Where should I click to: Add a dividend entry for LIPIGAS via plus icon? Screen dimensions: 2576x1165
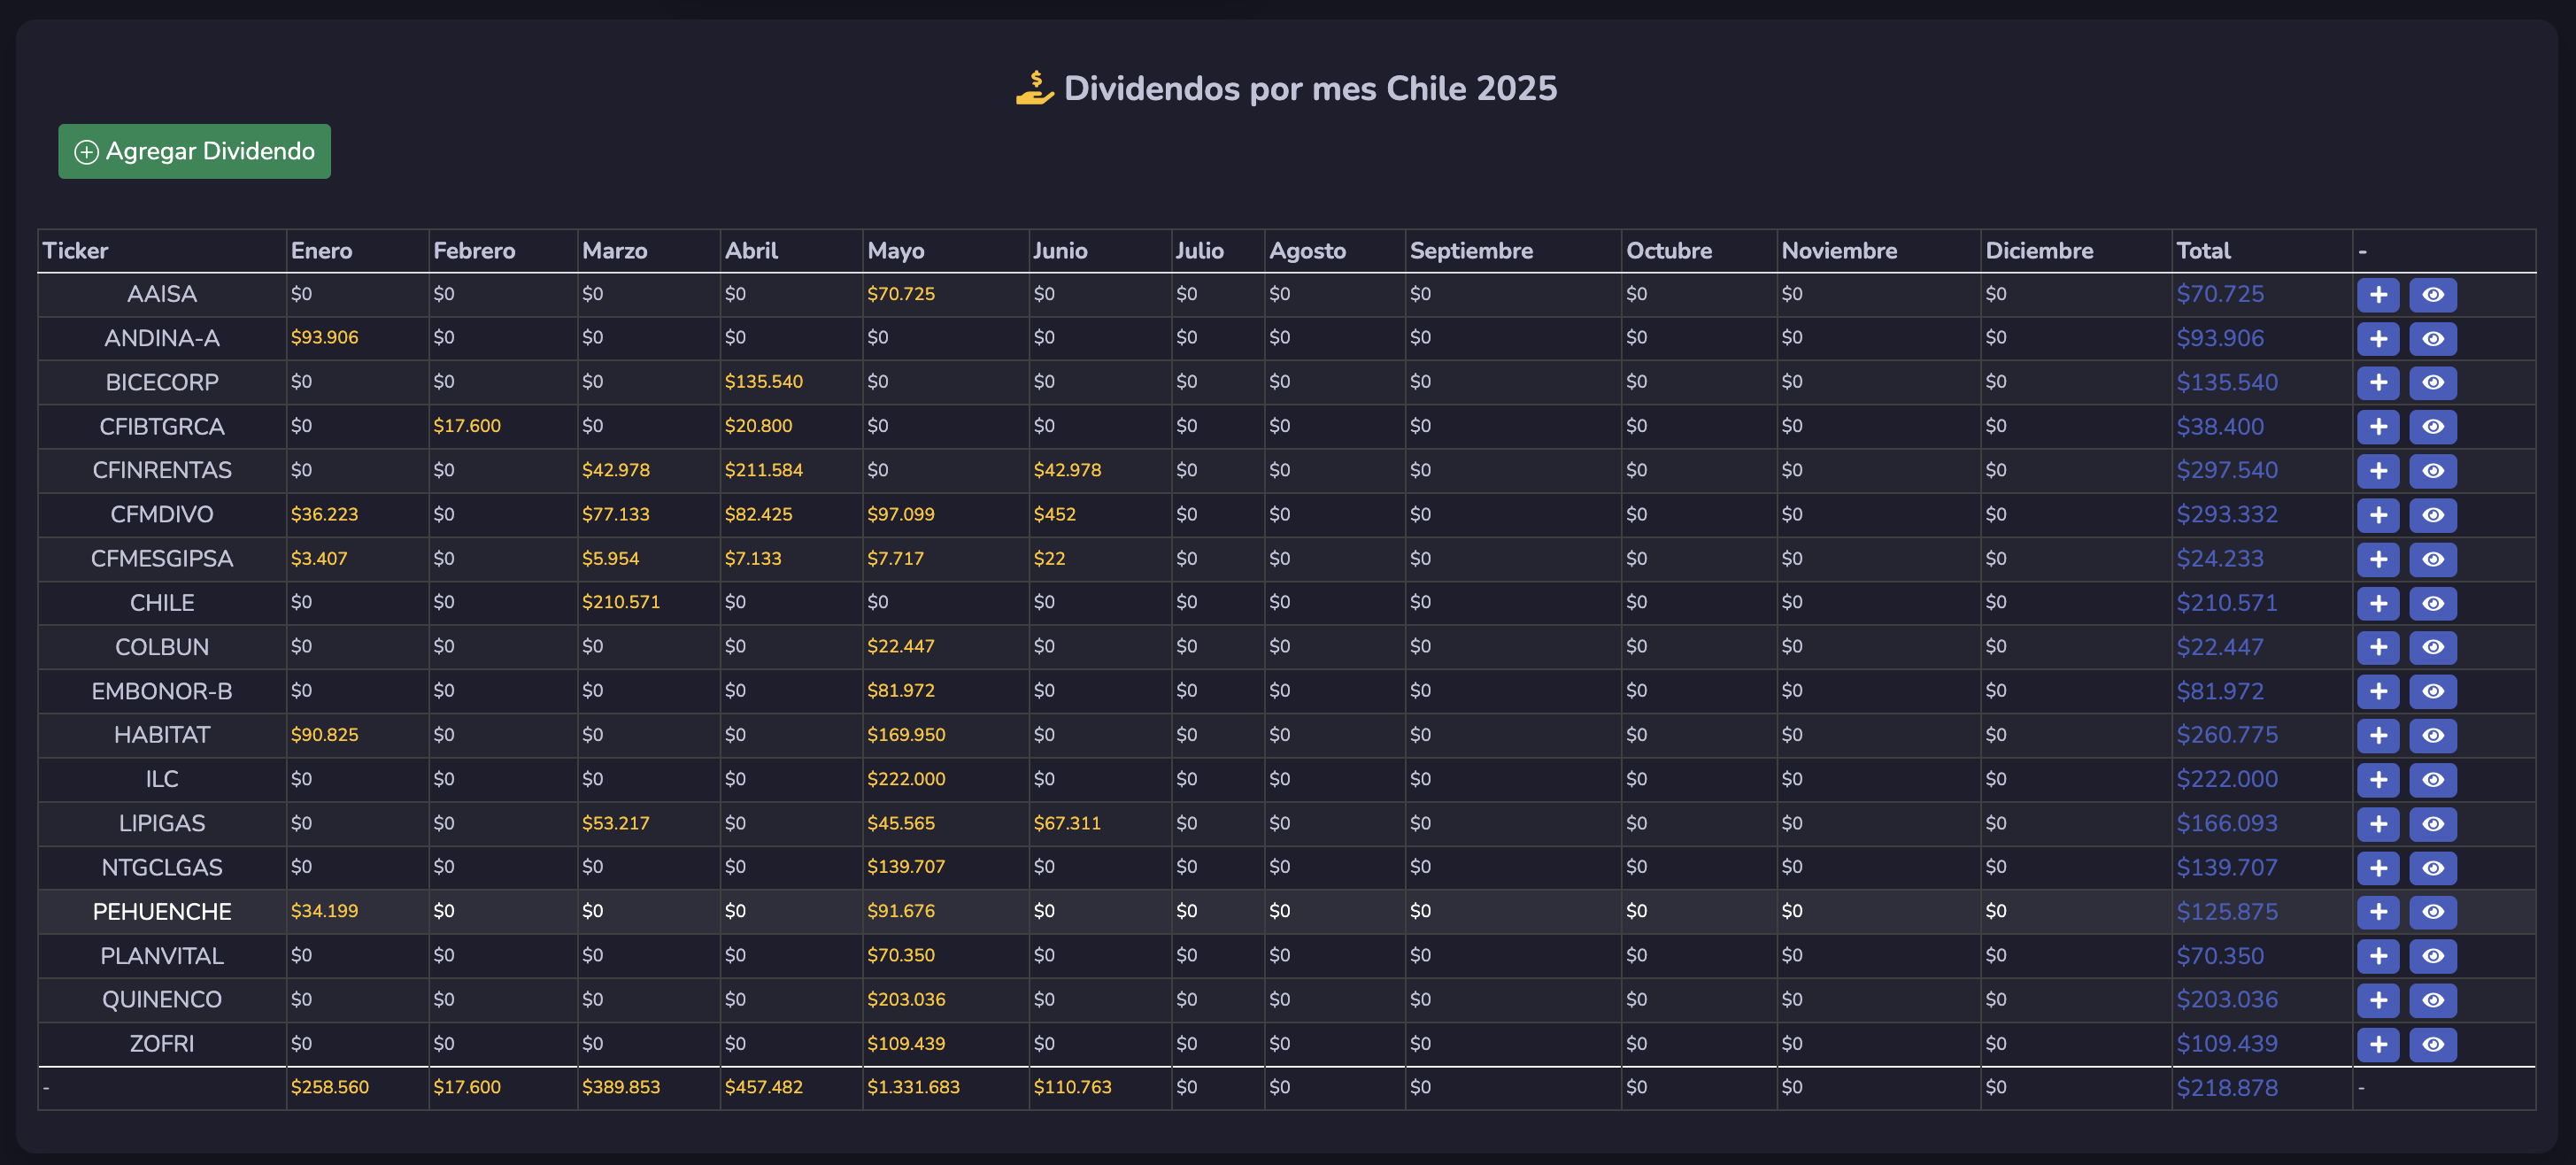(x=2377, y=824)
